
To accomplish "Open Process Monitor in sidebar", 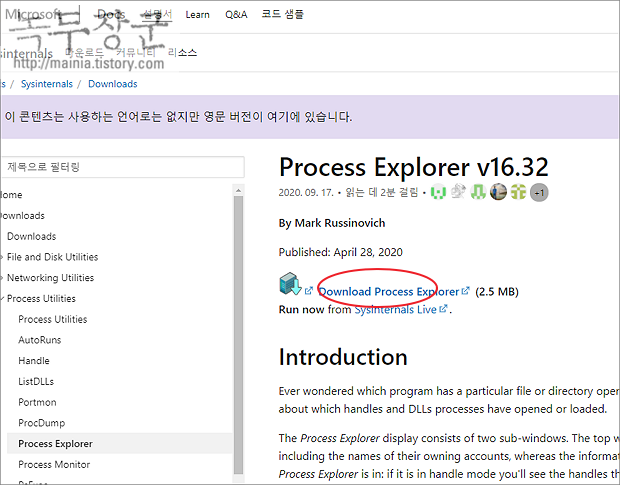I will point(54,464).
